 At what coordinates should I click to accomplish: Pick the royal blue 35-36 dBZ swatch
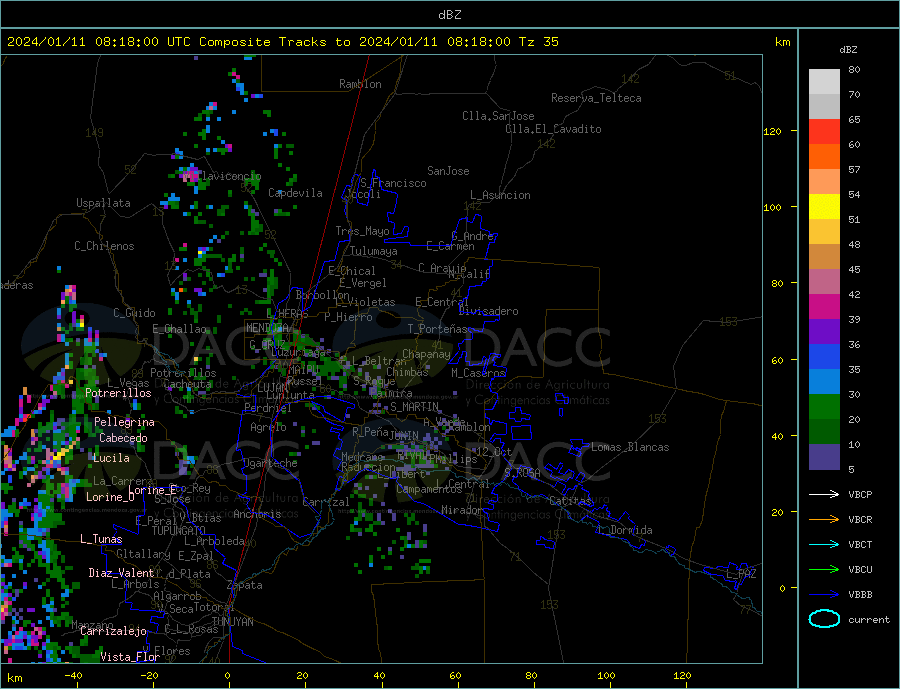824,357
